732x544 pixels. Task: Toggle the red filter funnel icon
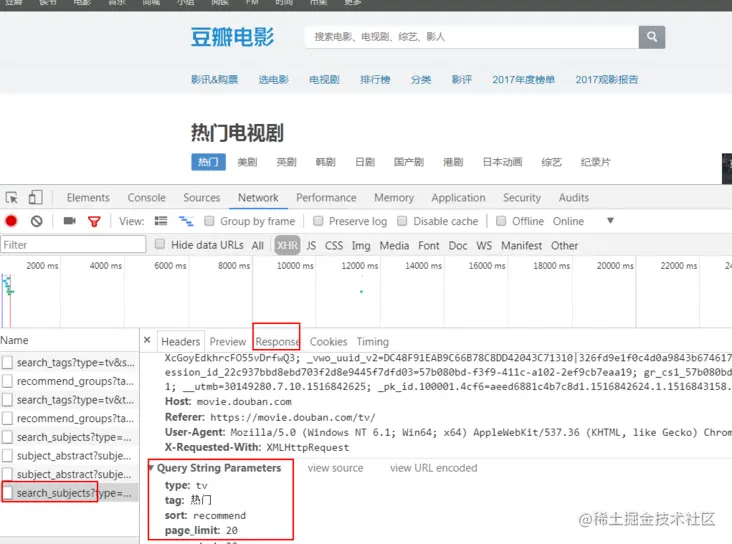point(94,221)
